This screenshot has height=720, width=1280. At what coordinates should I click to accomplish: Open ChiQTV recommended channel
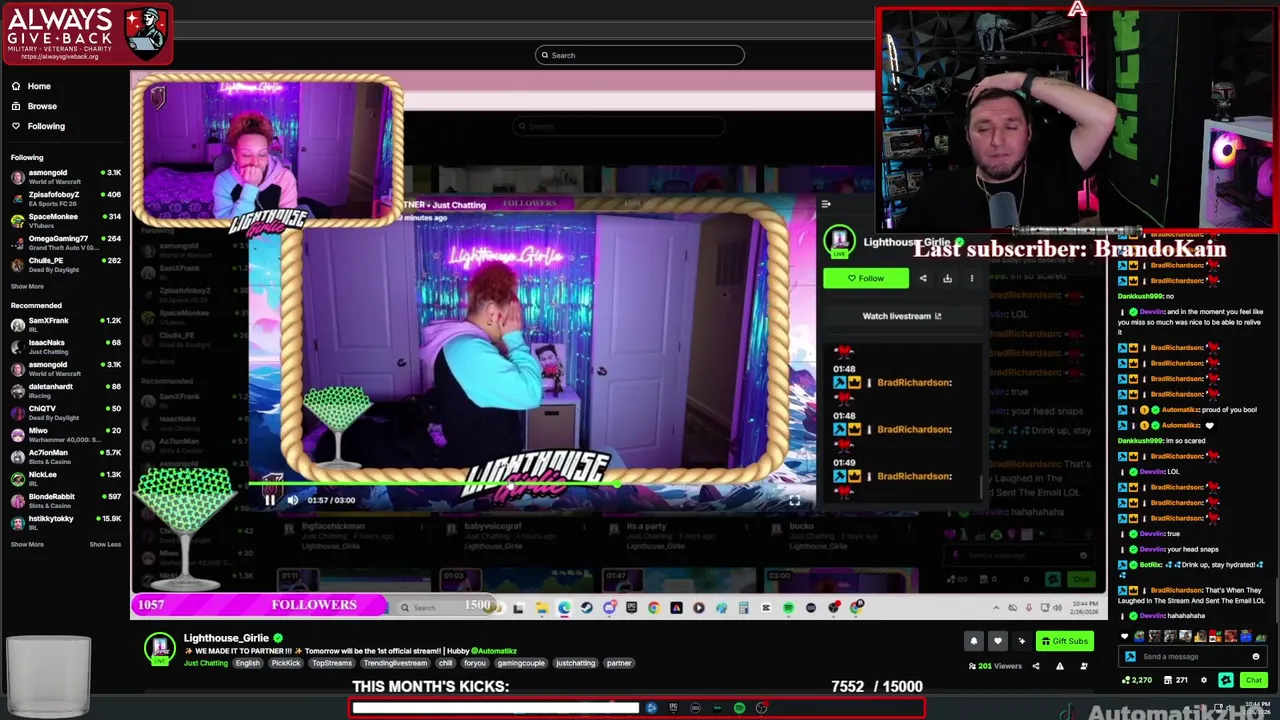tap(65, 413)
